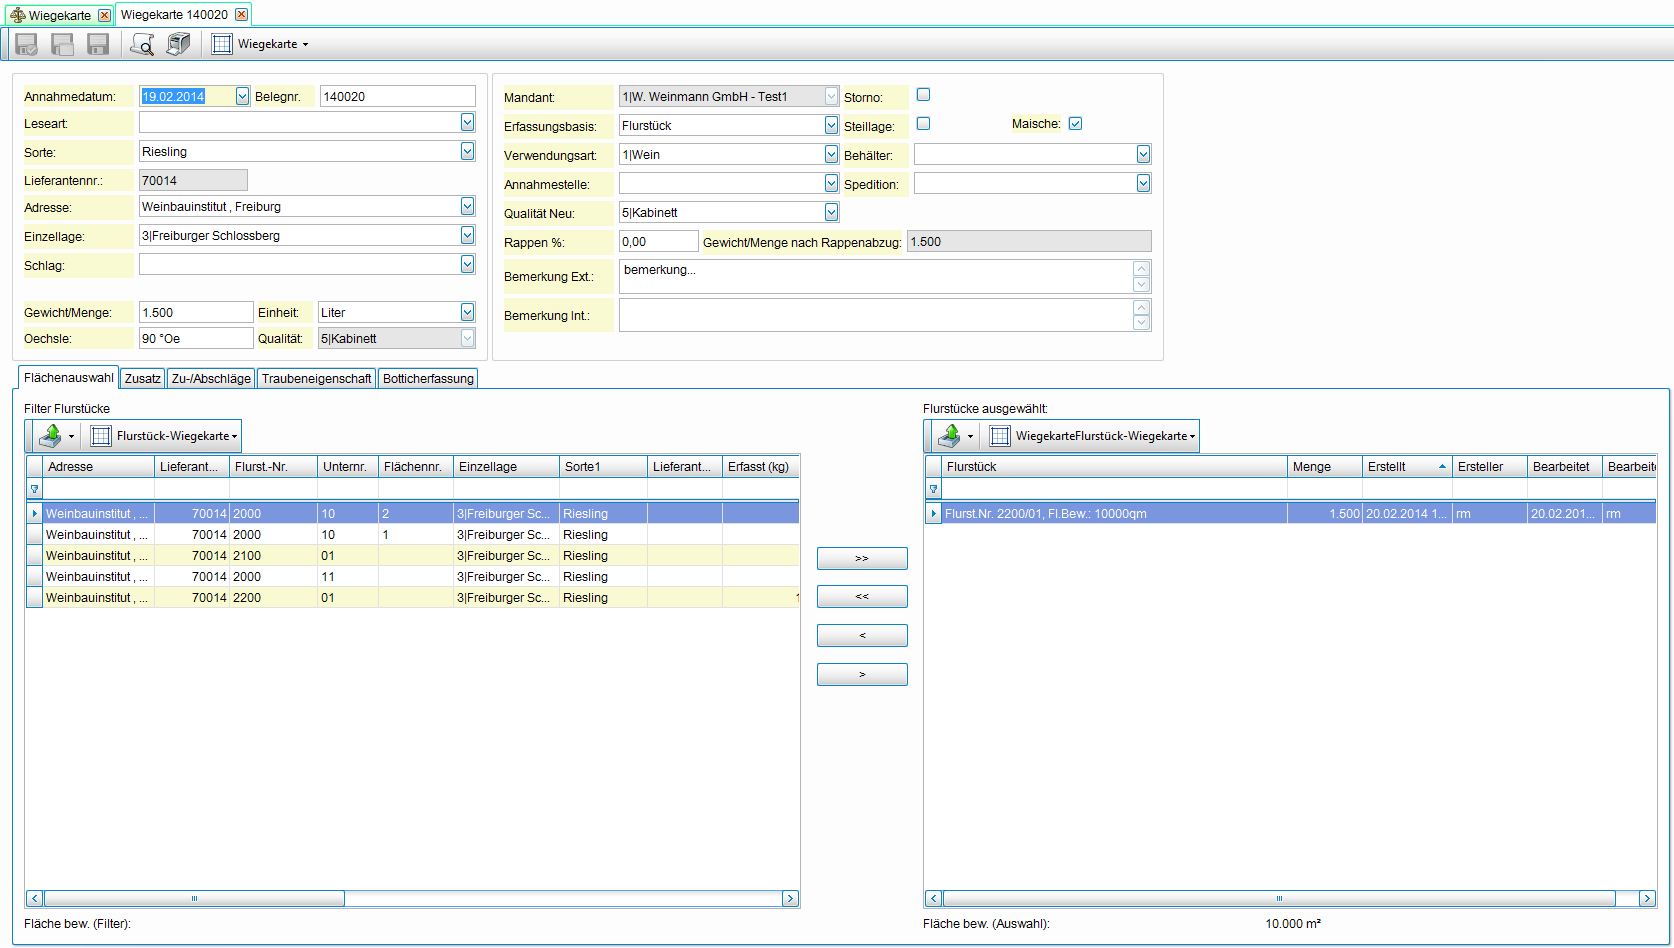The height and width of the screenshot is (948, 1674).
Task: Open the Schlag dropdown arrow
Action: pyautogui.click(x=467, y=264)
